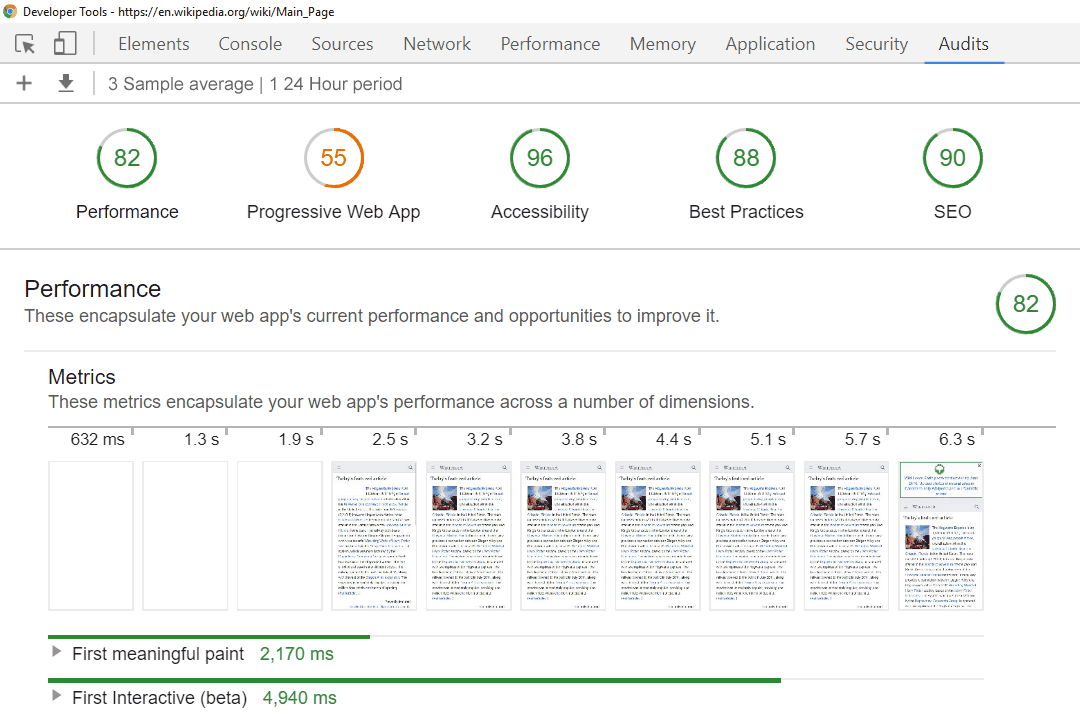The image size is (1080, 715).
Task: Click the Progressive Web App label
Action: coord(333,212)
